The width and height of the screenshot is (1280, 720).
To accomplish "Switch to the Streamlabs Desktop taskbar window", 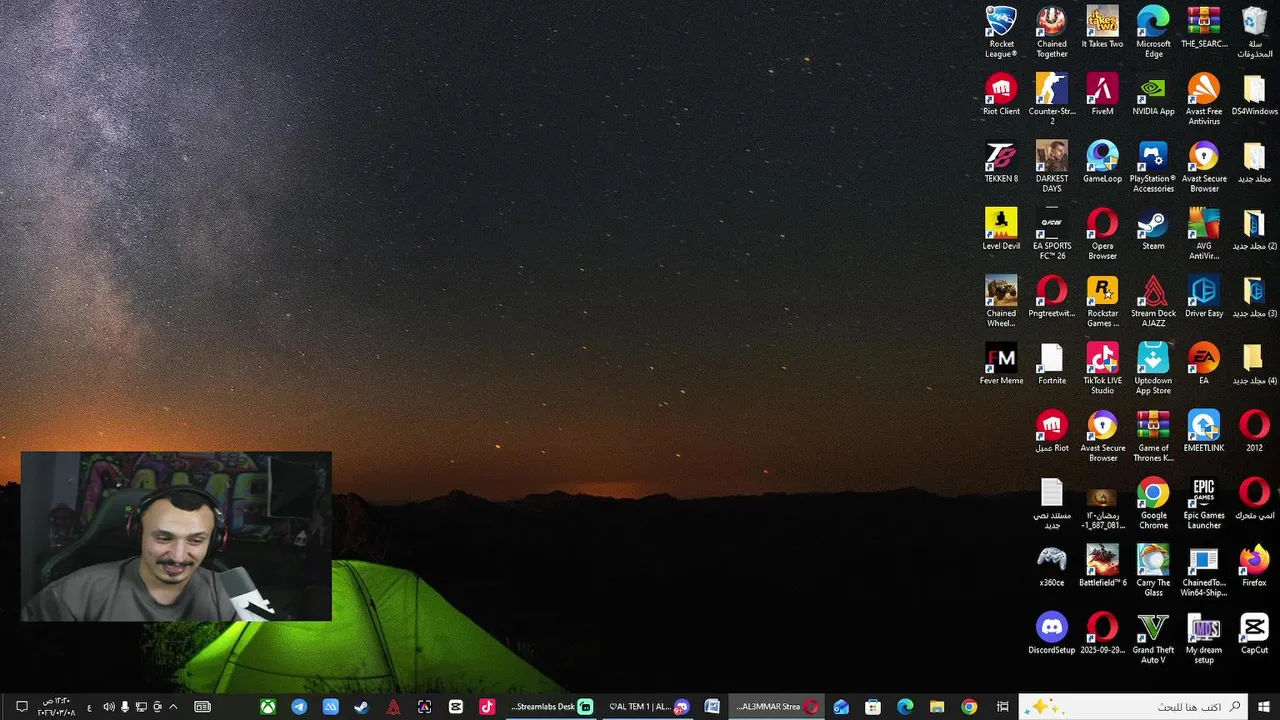I will pyautogui.click(x=552, y=707).
